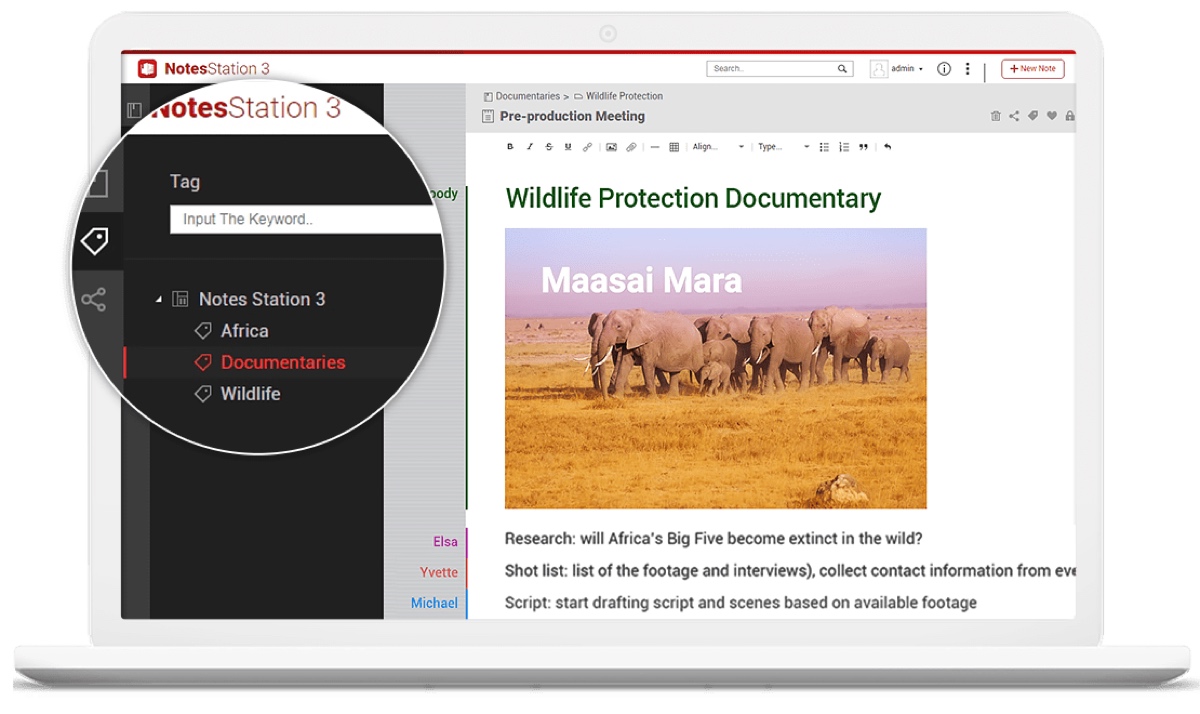Toggle strikethrough formatting

[x=549, y=147]
